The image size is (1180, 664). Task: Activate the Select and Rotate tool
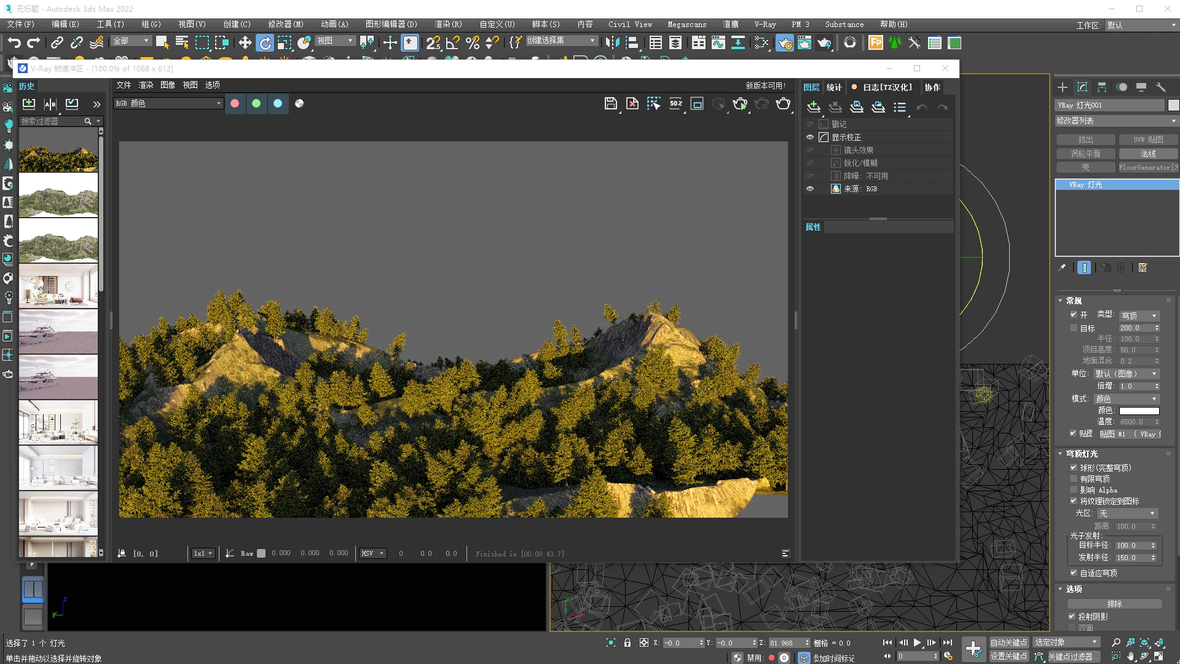coord(265,43)
